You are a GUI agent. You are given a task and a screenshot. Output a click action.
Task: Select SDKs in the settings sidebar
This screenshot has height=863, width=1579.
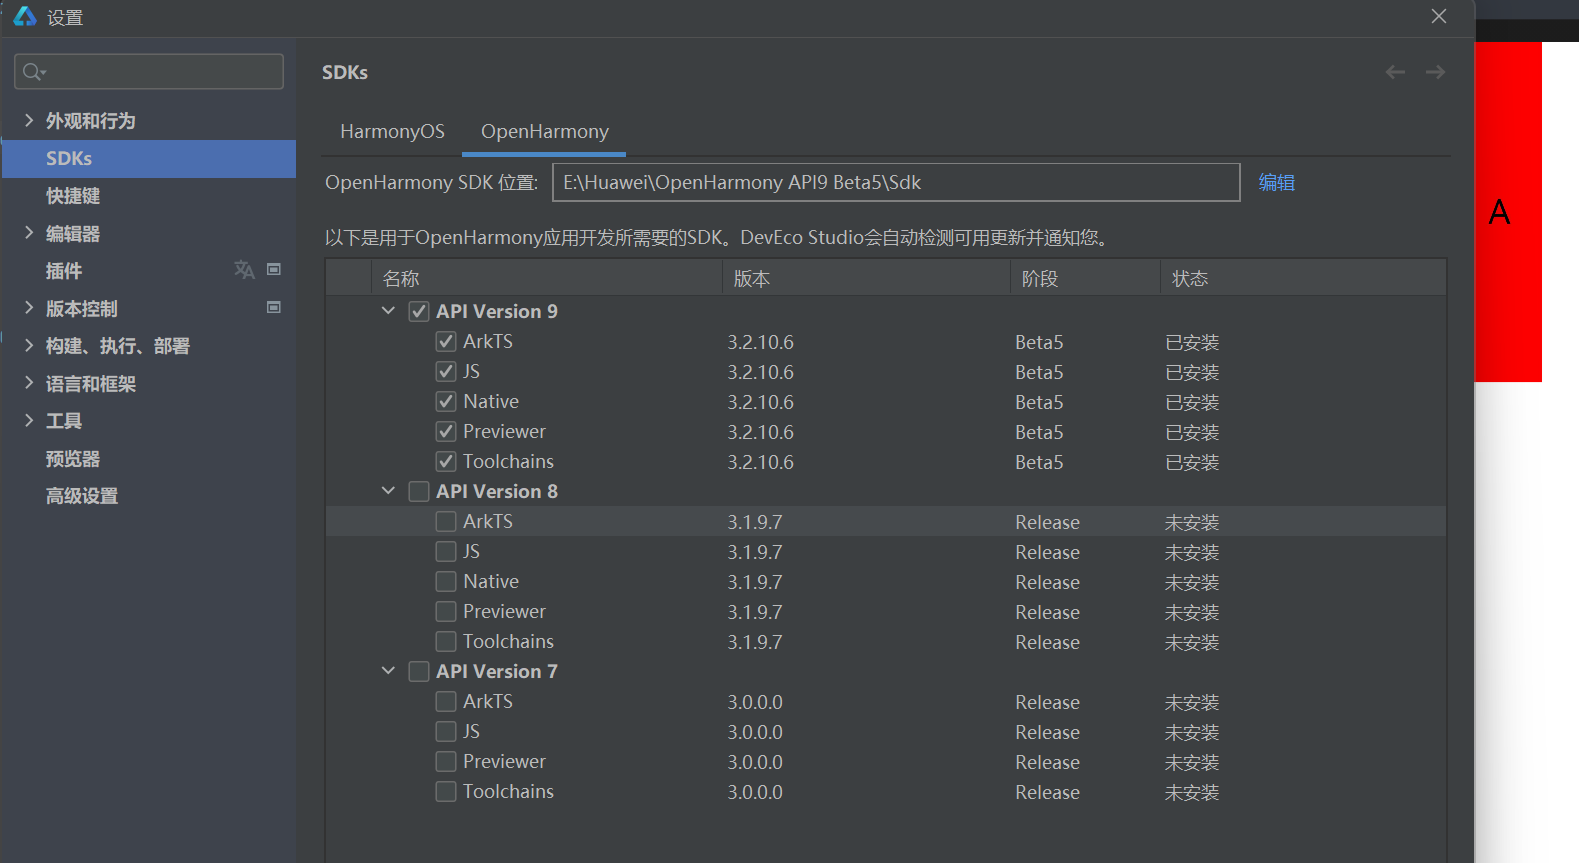149,159
